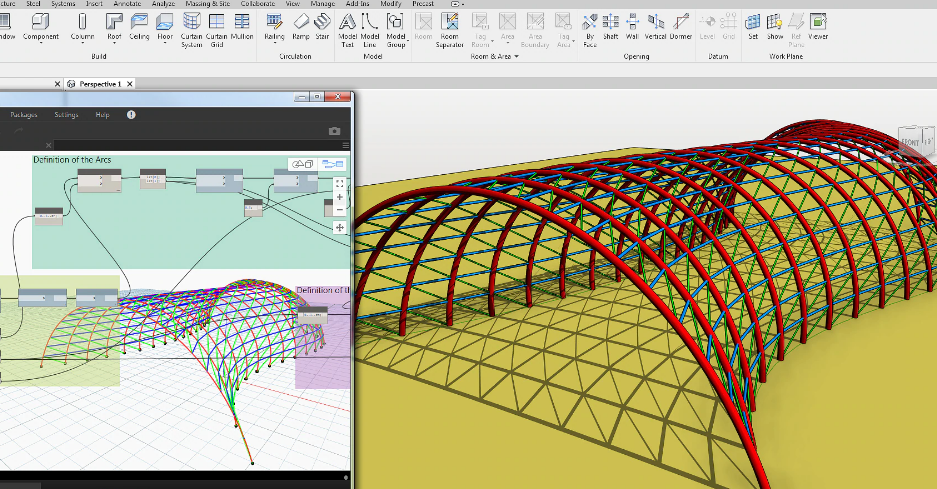Select the Ramp tool
Image resolution: width=937 pixels, height=489 pixels.
[x=301, y=28]
